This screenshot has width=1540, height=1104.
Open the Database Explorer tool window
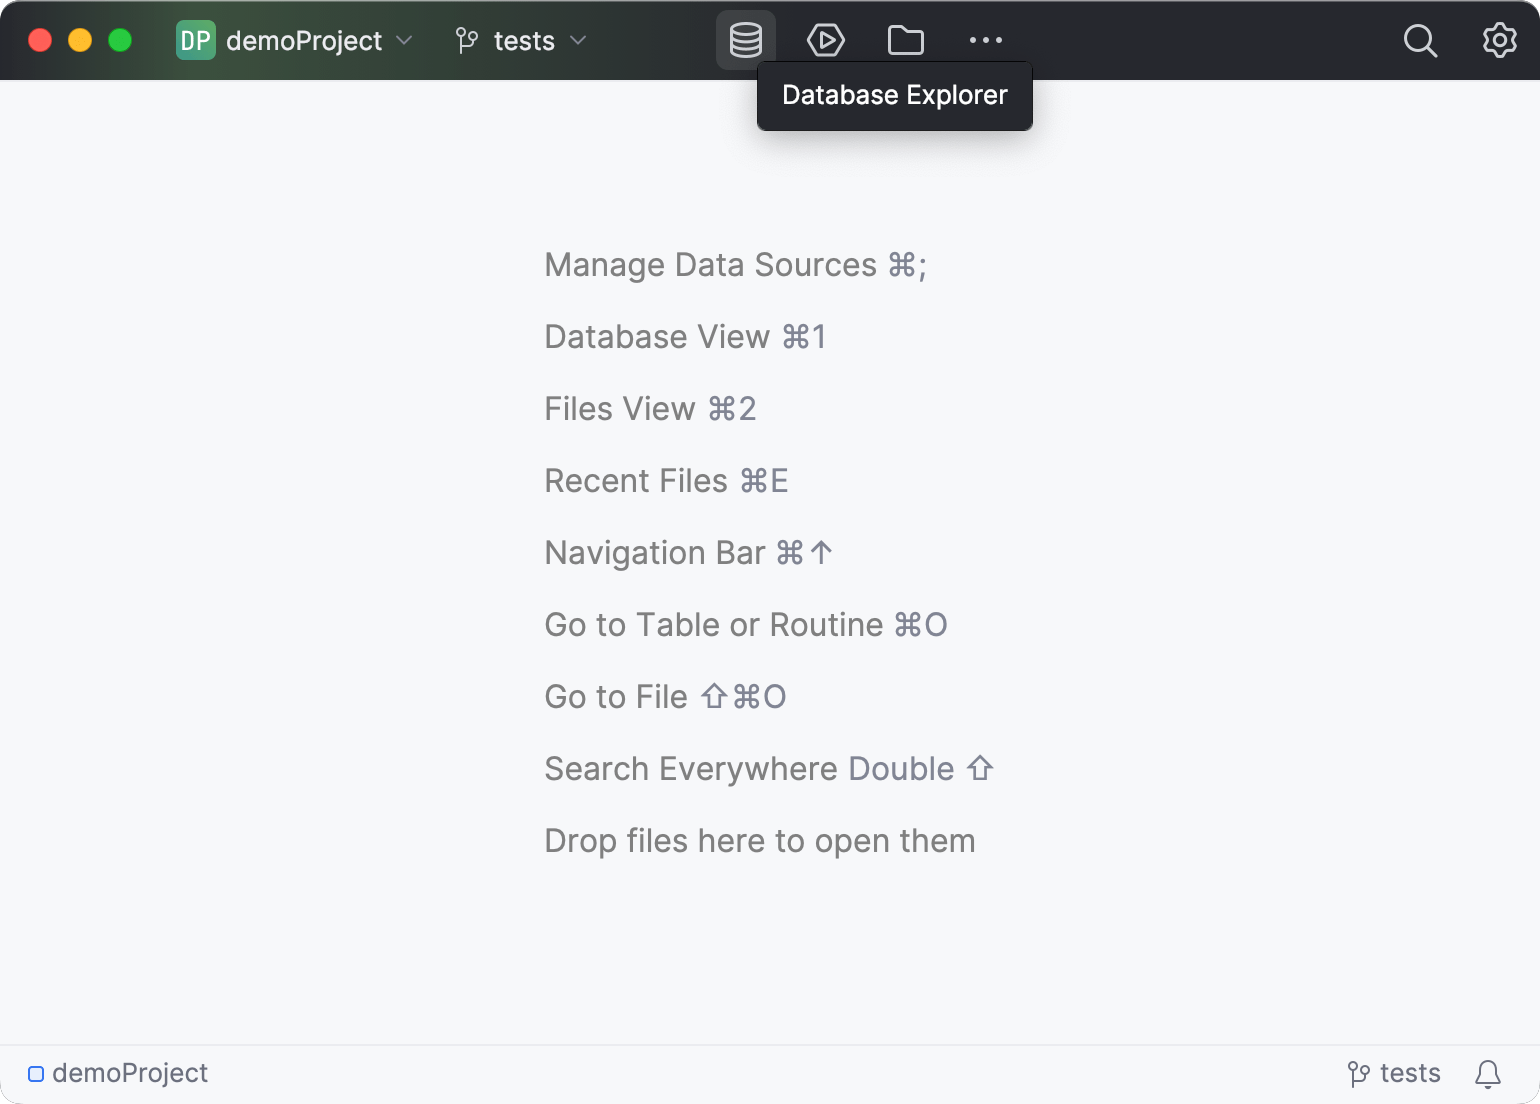[x=745, y=40]
